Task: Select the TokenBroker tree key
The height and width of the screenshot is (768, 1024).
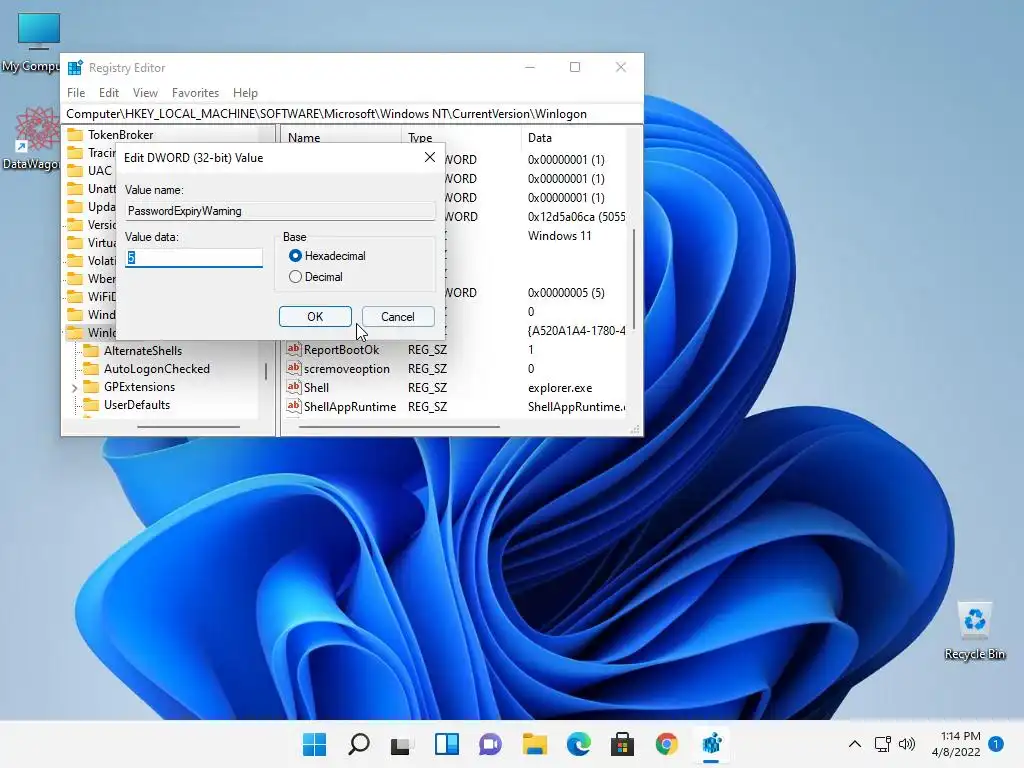Action: click(120, 135)
